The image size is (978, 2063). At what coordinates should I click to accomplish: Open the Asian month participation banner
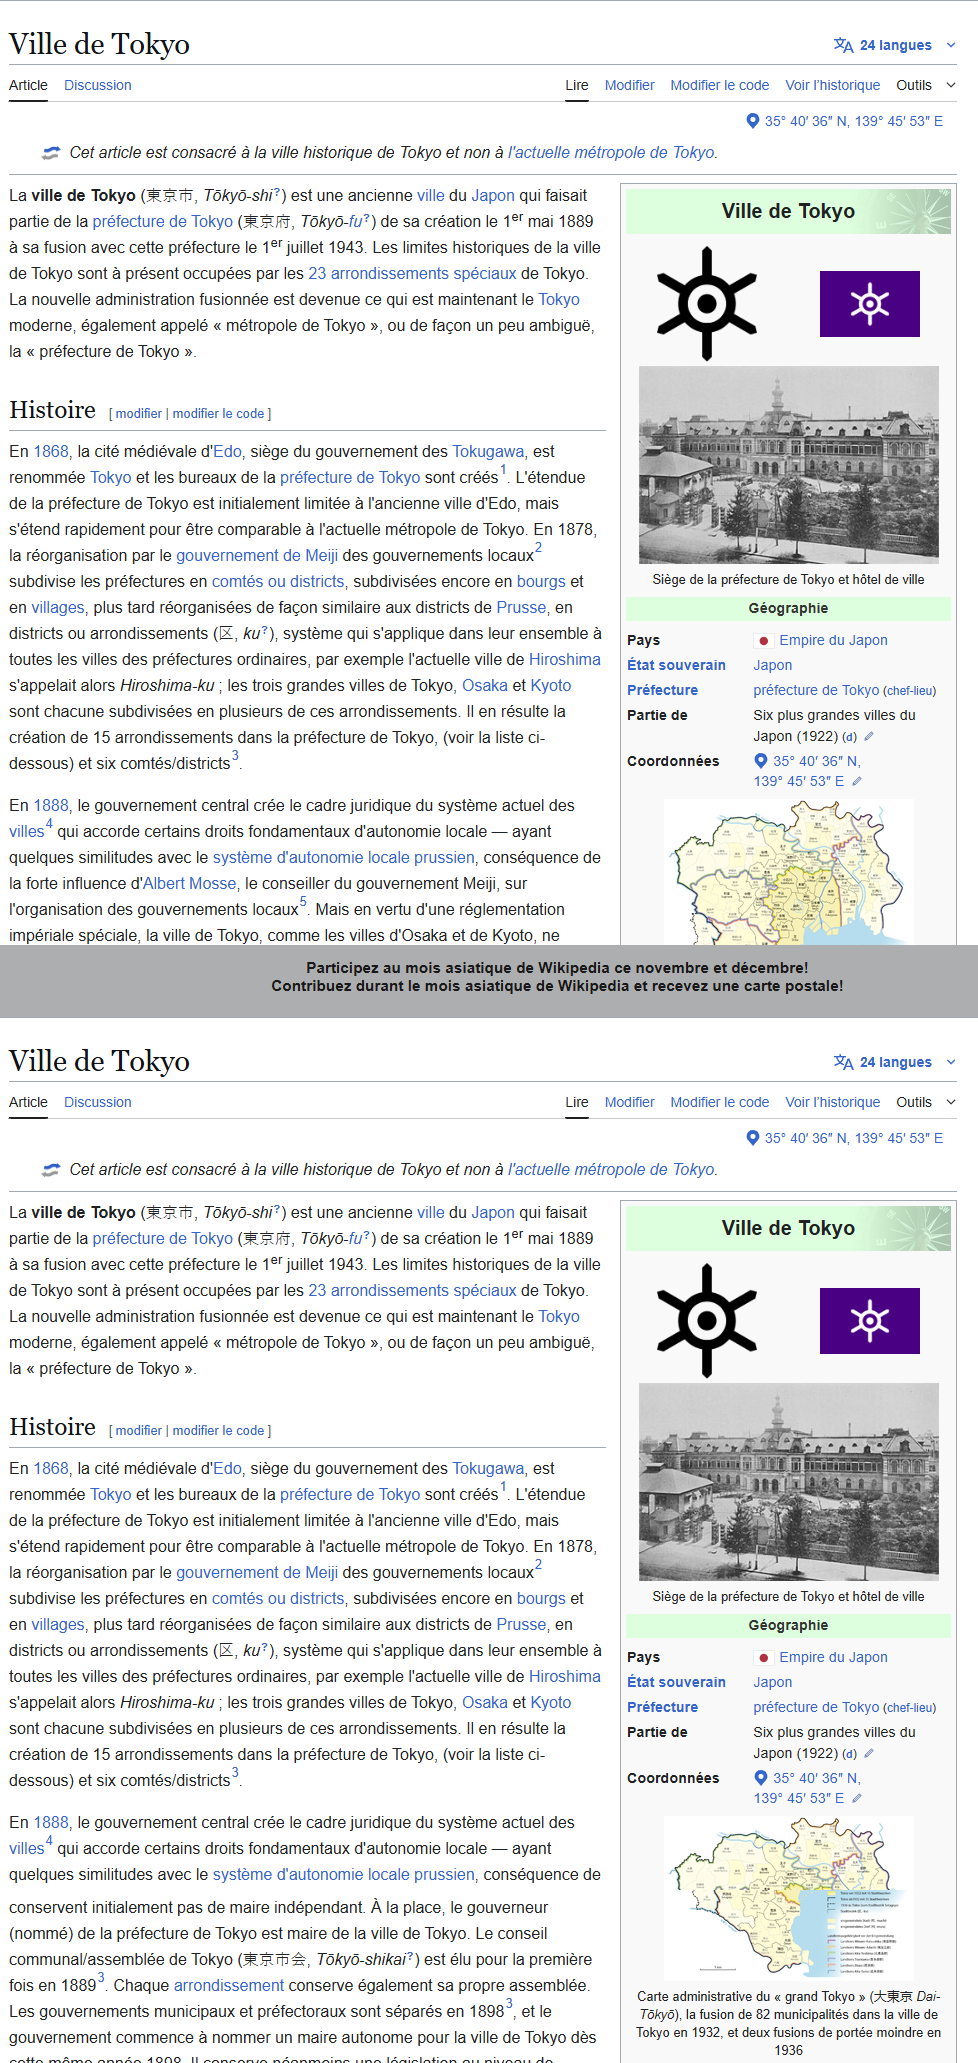click(557, 977)
